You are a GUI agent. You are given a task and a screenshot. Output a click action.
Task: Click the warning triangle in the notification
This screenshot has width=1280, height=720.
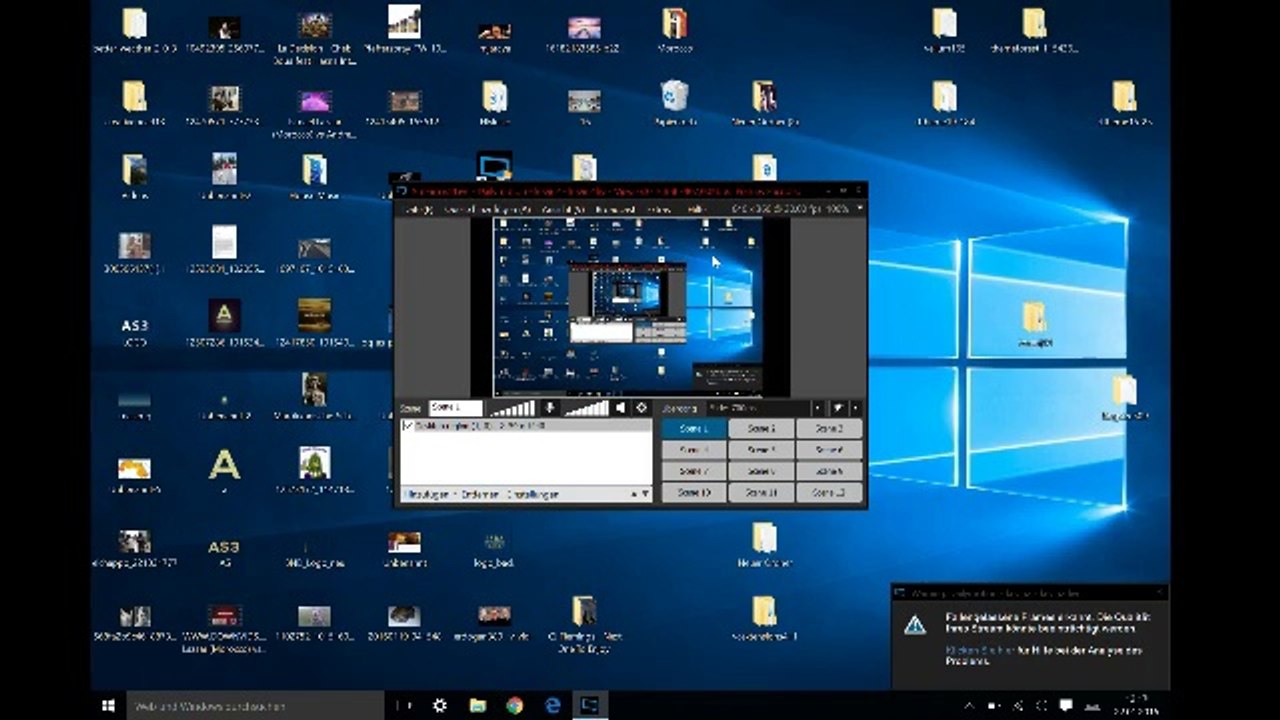click(x=915, y=625)
